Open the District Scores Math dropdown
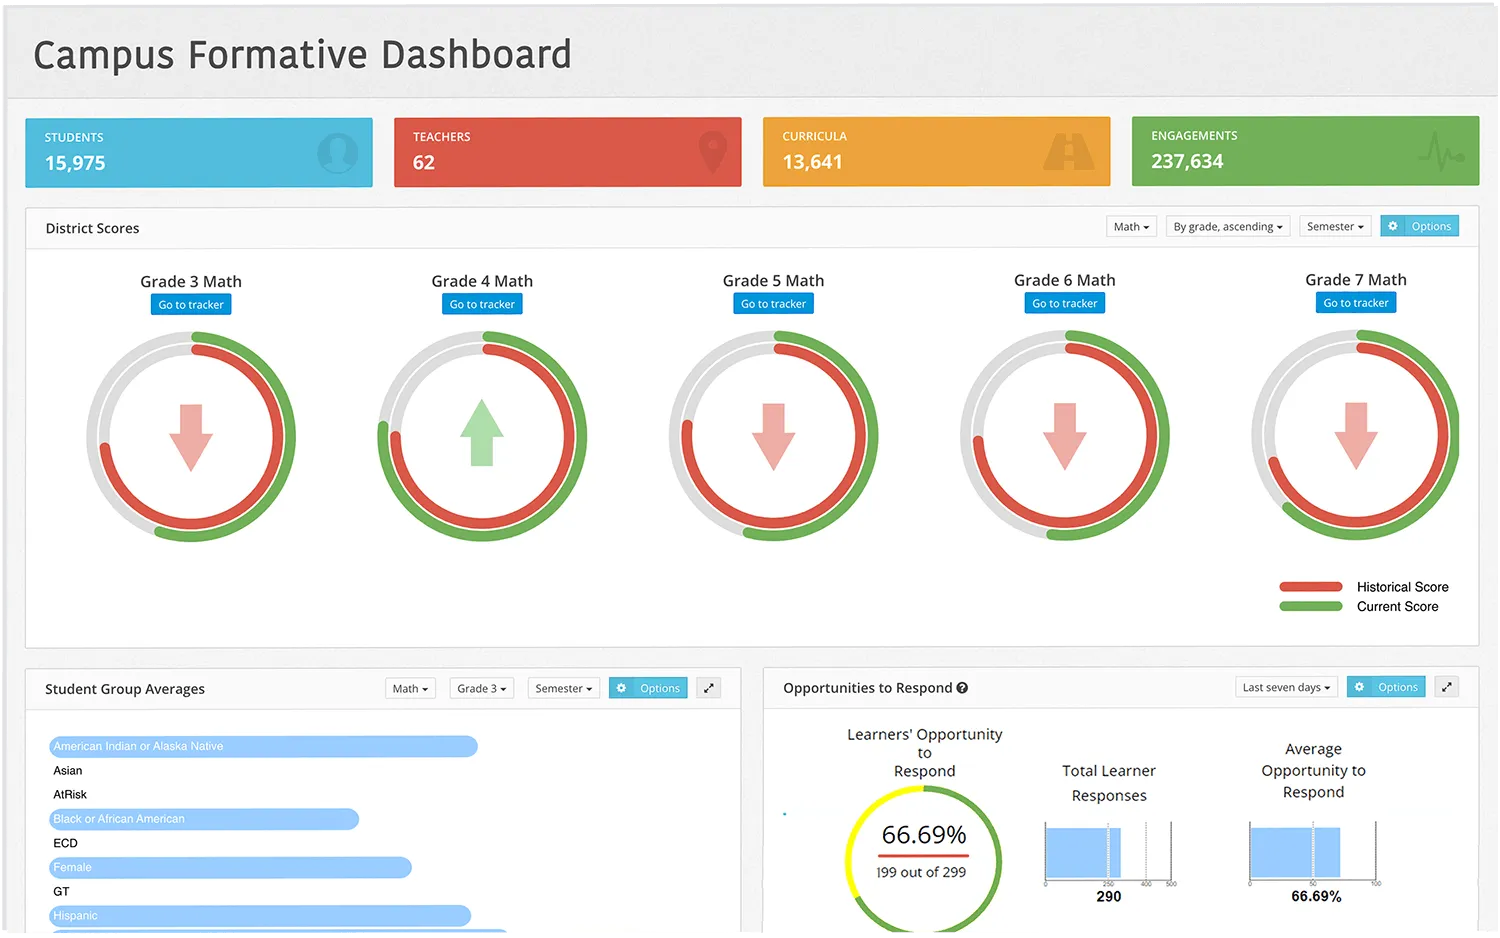The width and height of the screenshot is (1500, 938). pos(1131,227)
